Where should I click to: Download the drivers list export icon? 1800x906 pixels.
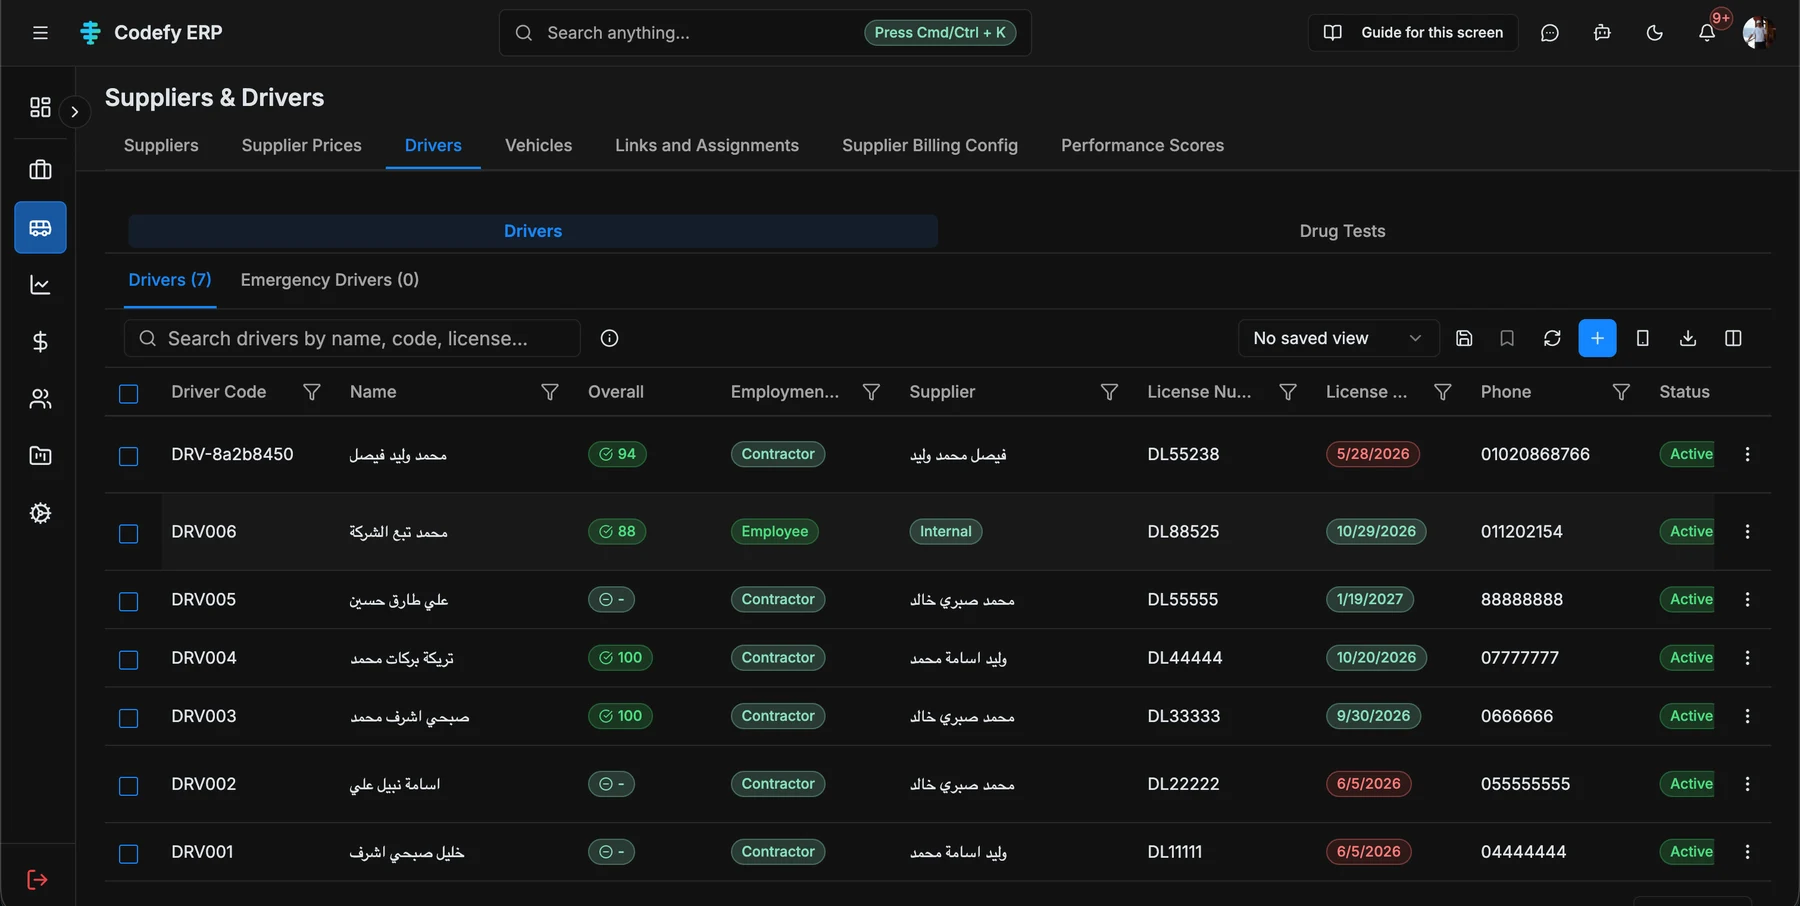pyautogui.click(x=1688, y=338)
